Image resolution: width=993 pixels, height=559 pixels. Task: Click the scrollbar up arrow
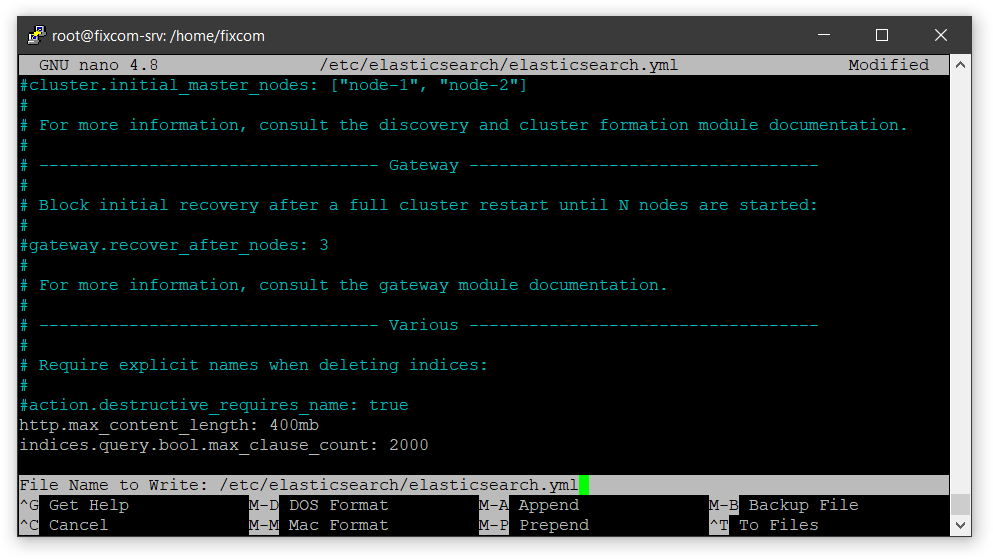[x=960, y=65]
